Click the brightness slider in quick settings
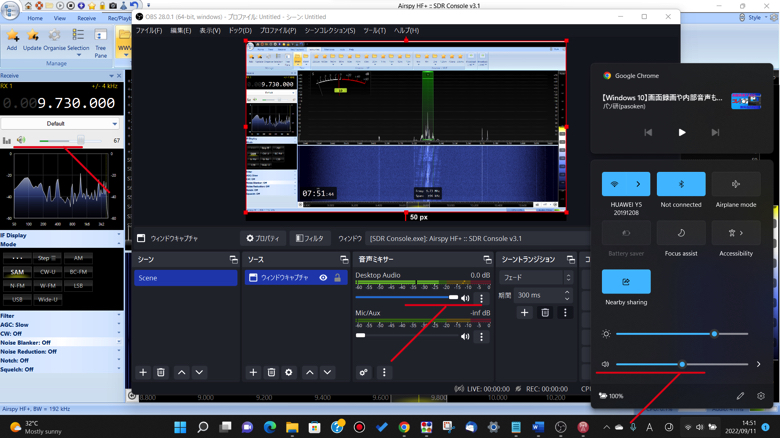 [682, 334]
